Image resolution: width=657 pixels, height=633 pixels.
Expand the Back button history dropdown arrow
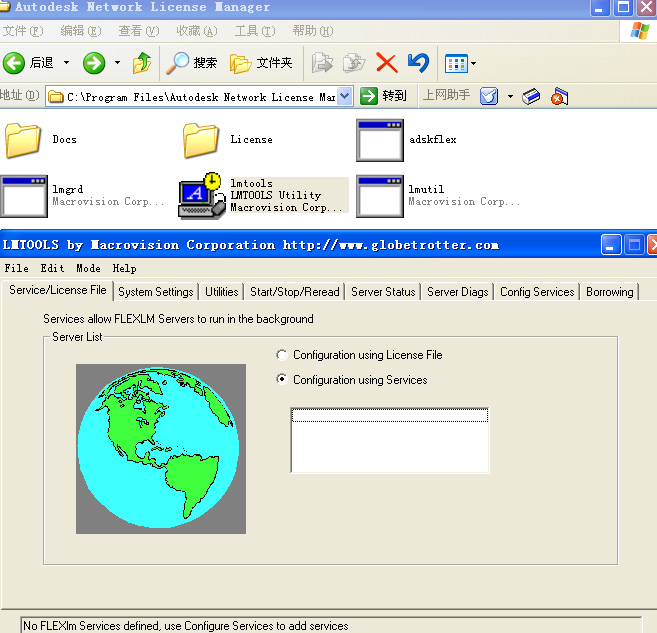tap(66, 63)
